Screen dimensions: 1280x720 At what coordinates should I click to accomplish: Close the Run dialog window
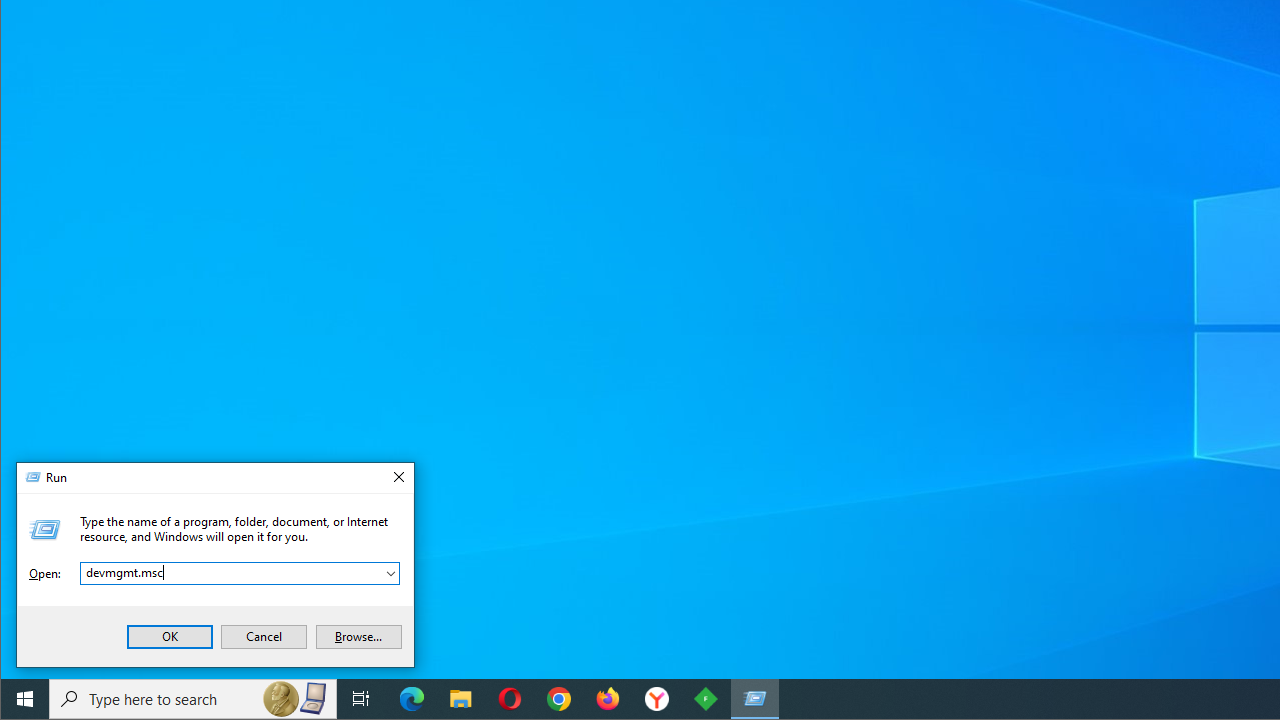(x=398, y=477)
